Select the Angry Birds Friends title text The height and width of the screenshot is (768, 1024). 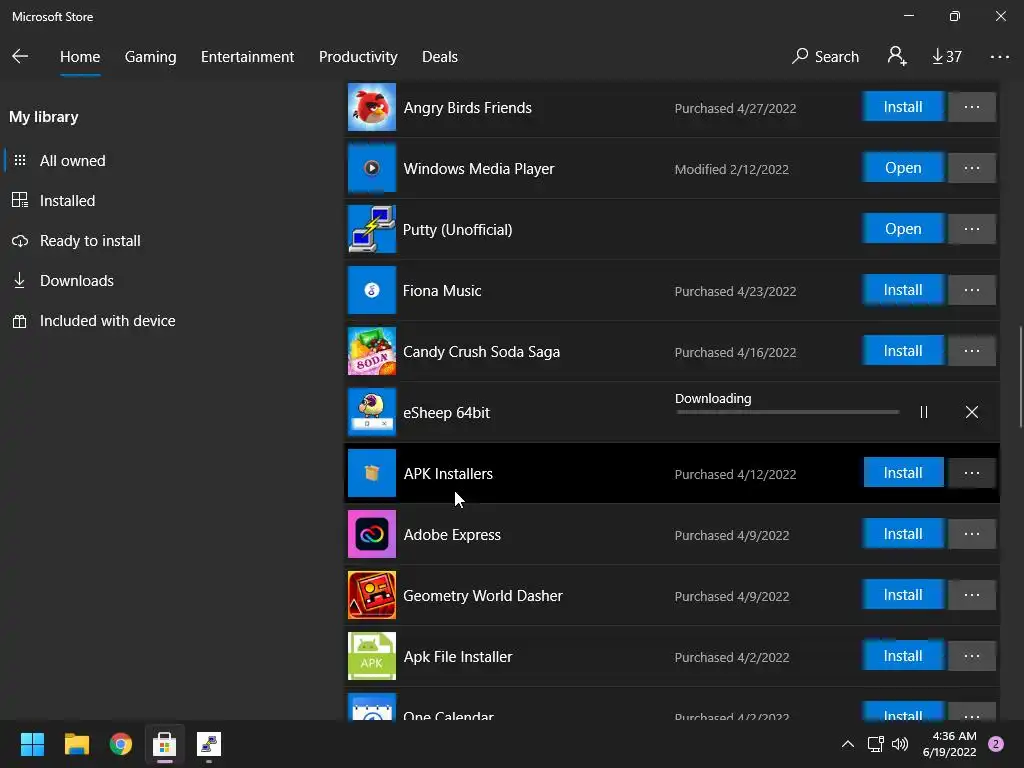(x=468, y=108)
